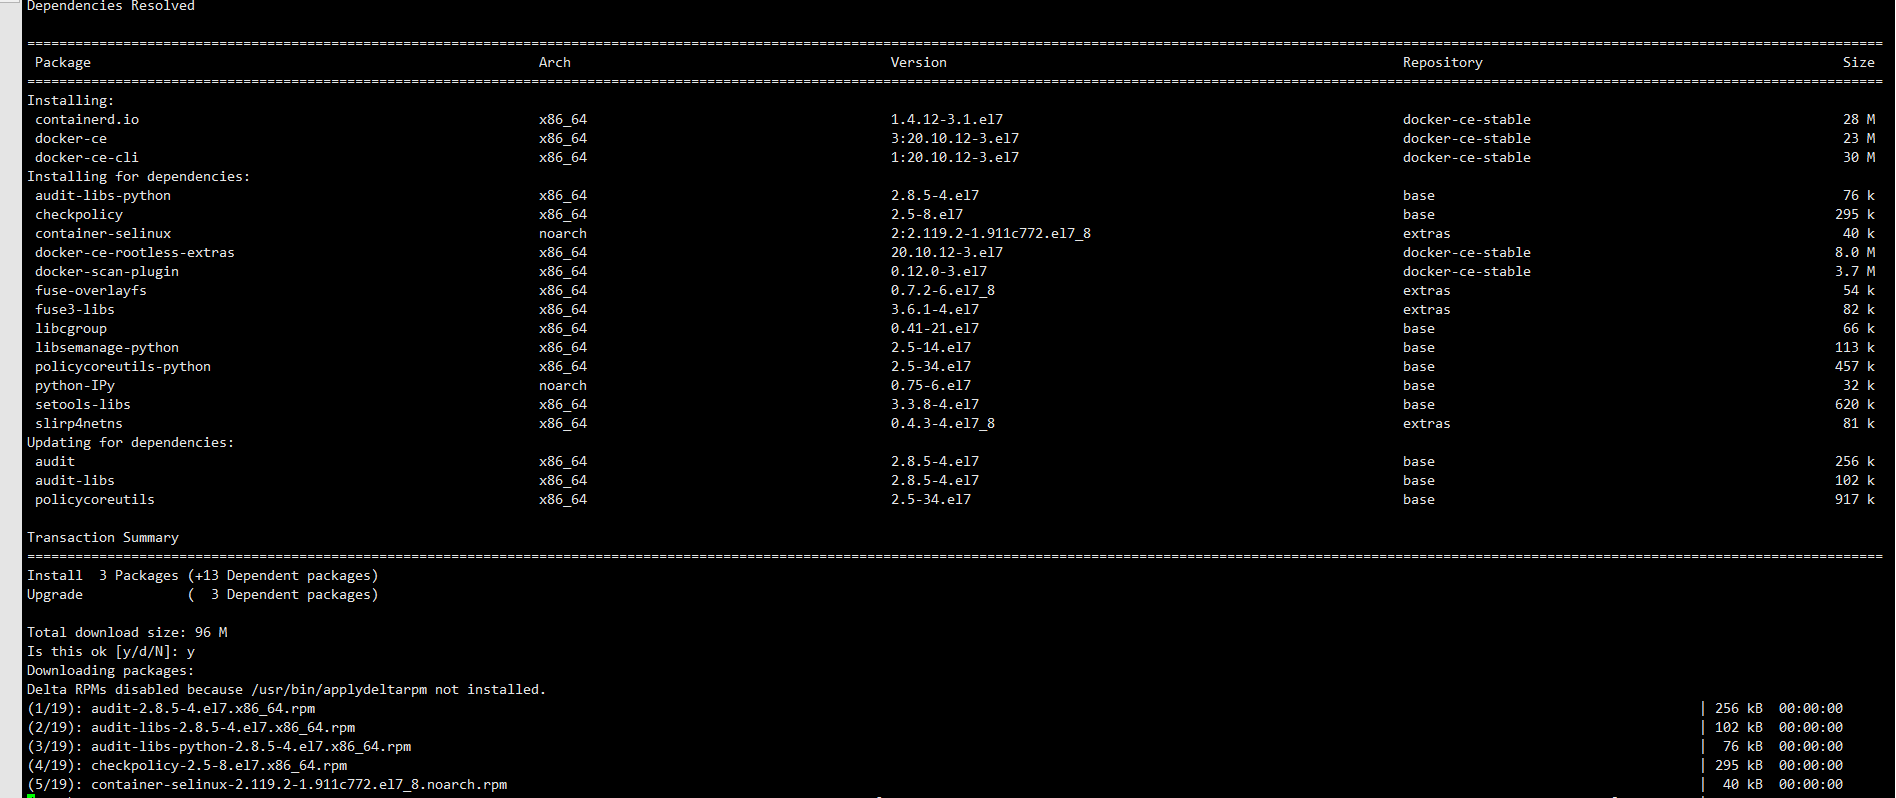The width and height of the screenshot is (1896, 798).
Task: Select policycoreutils update package name
Action: (x=95, y=499)
